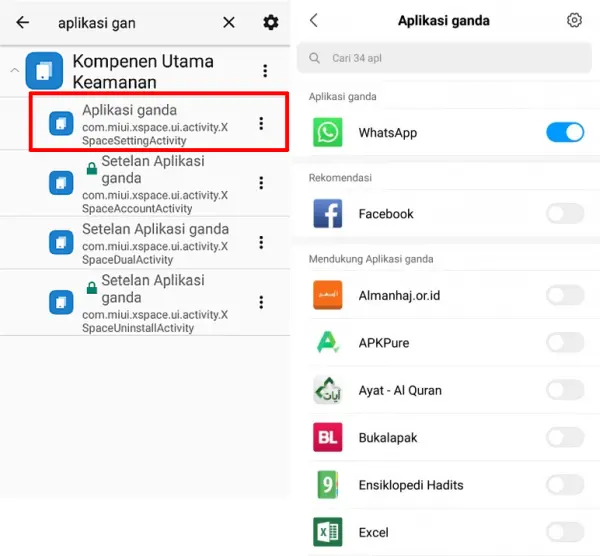The width and height of the screenshot is (600, 556).
Task: Click the Kompenen Utama Keamanan app icon
Action: (44, 71)
